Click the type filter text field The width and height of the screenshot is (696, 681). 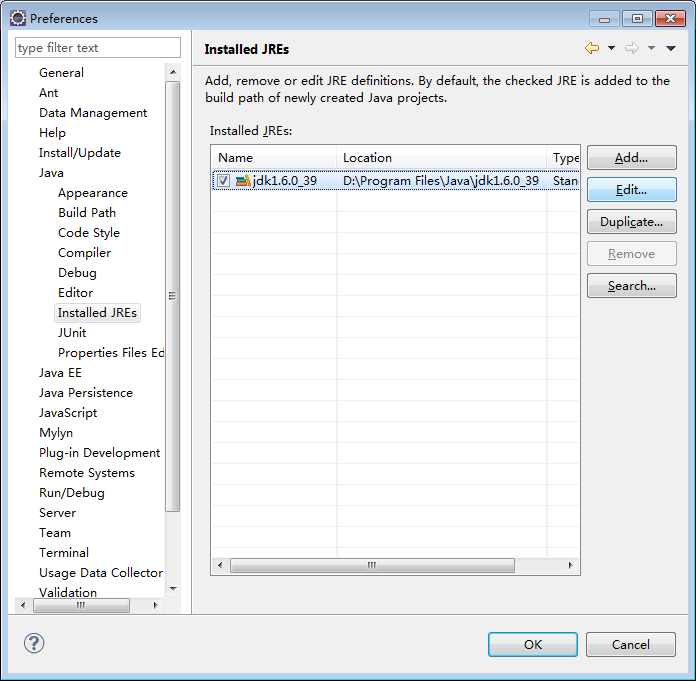pos(98,48)
